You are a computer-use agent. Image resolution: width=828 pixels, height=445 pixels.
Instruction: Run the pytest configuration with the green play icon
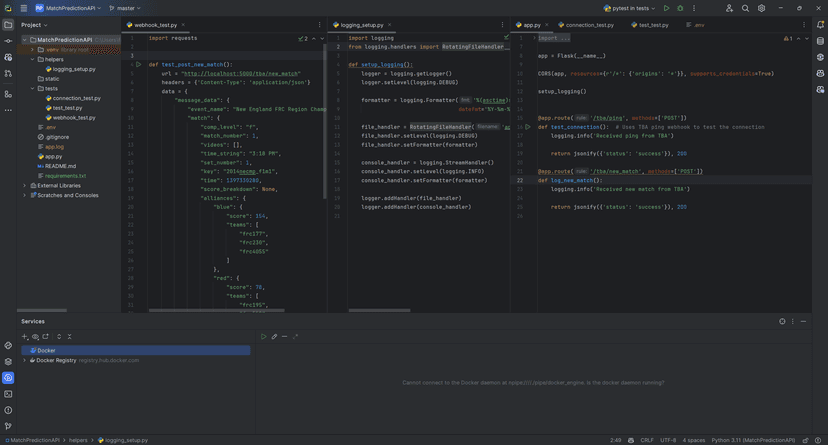tap(667, 8)
